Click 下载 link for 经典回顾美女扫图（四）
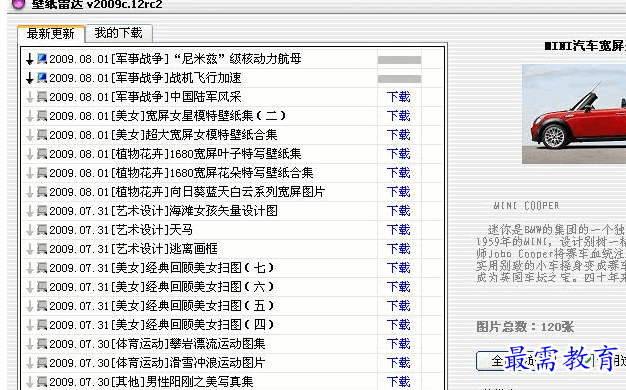The image size is (626, 390). tap(398, 325)
